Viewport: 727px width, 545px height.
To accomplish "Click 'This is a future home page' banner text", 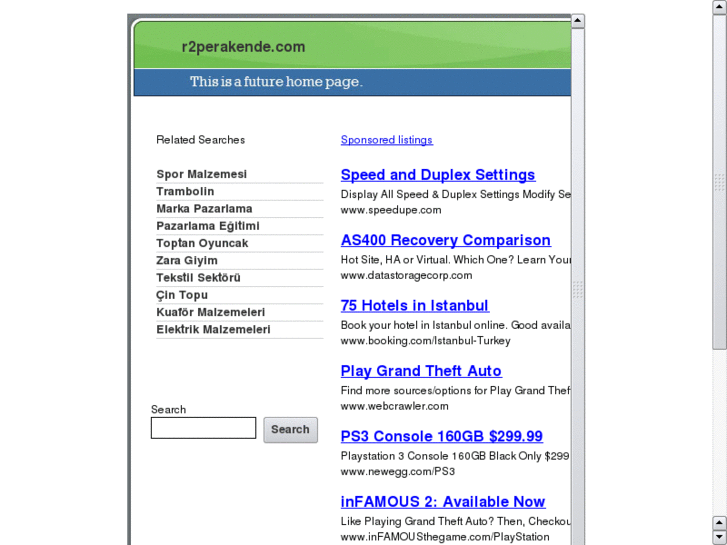I will pyautogui.click(x=276, y=82).
